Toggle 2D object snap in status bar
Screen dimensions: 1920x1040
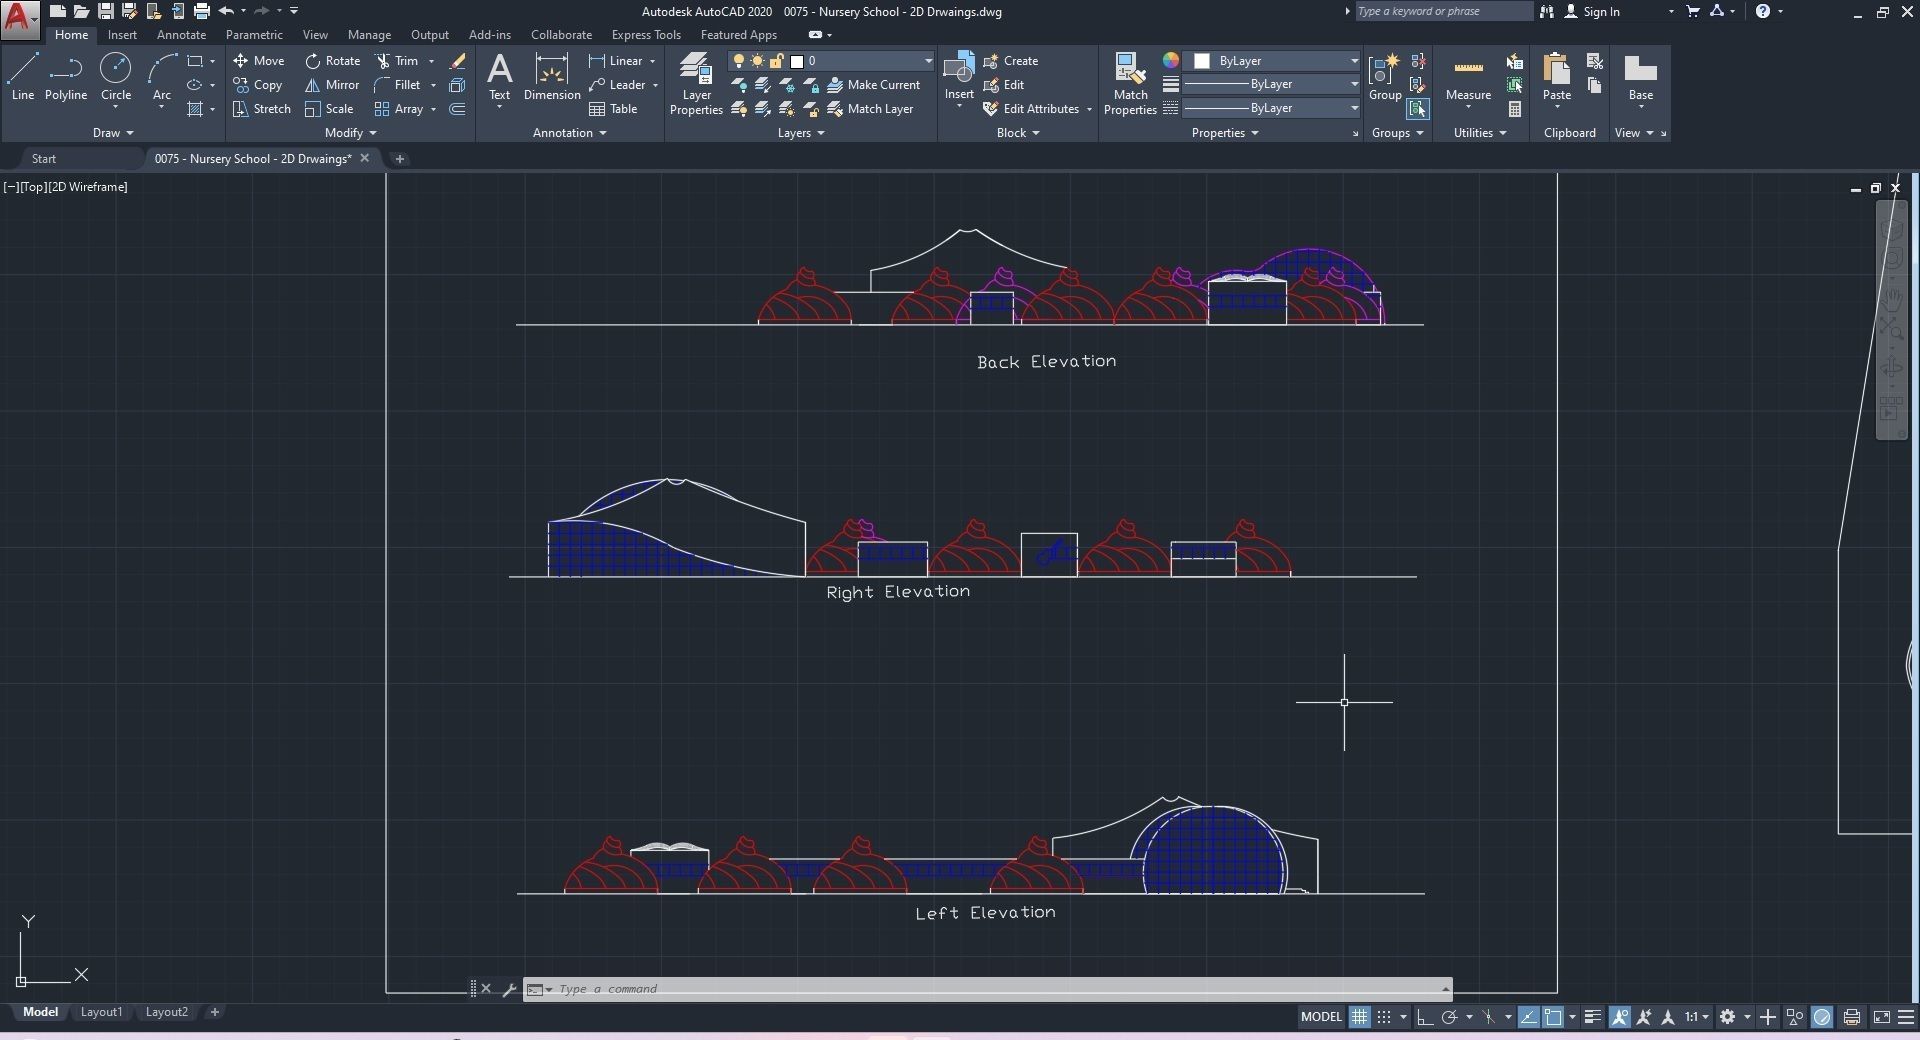[1553, 1017]
